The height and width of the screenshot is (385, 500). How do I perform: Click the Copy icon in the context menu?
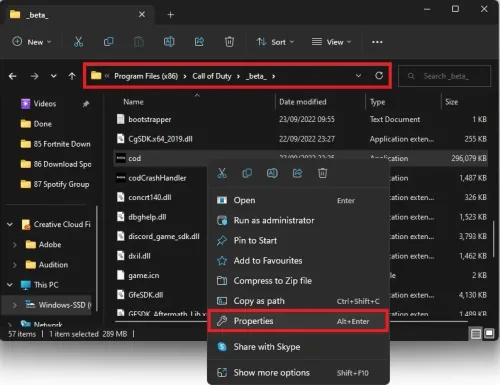247,173
